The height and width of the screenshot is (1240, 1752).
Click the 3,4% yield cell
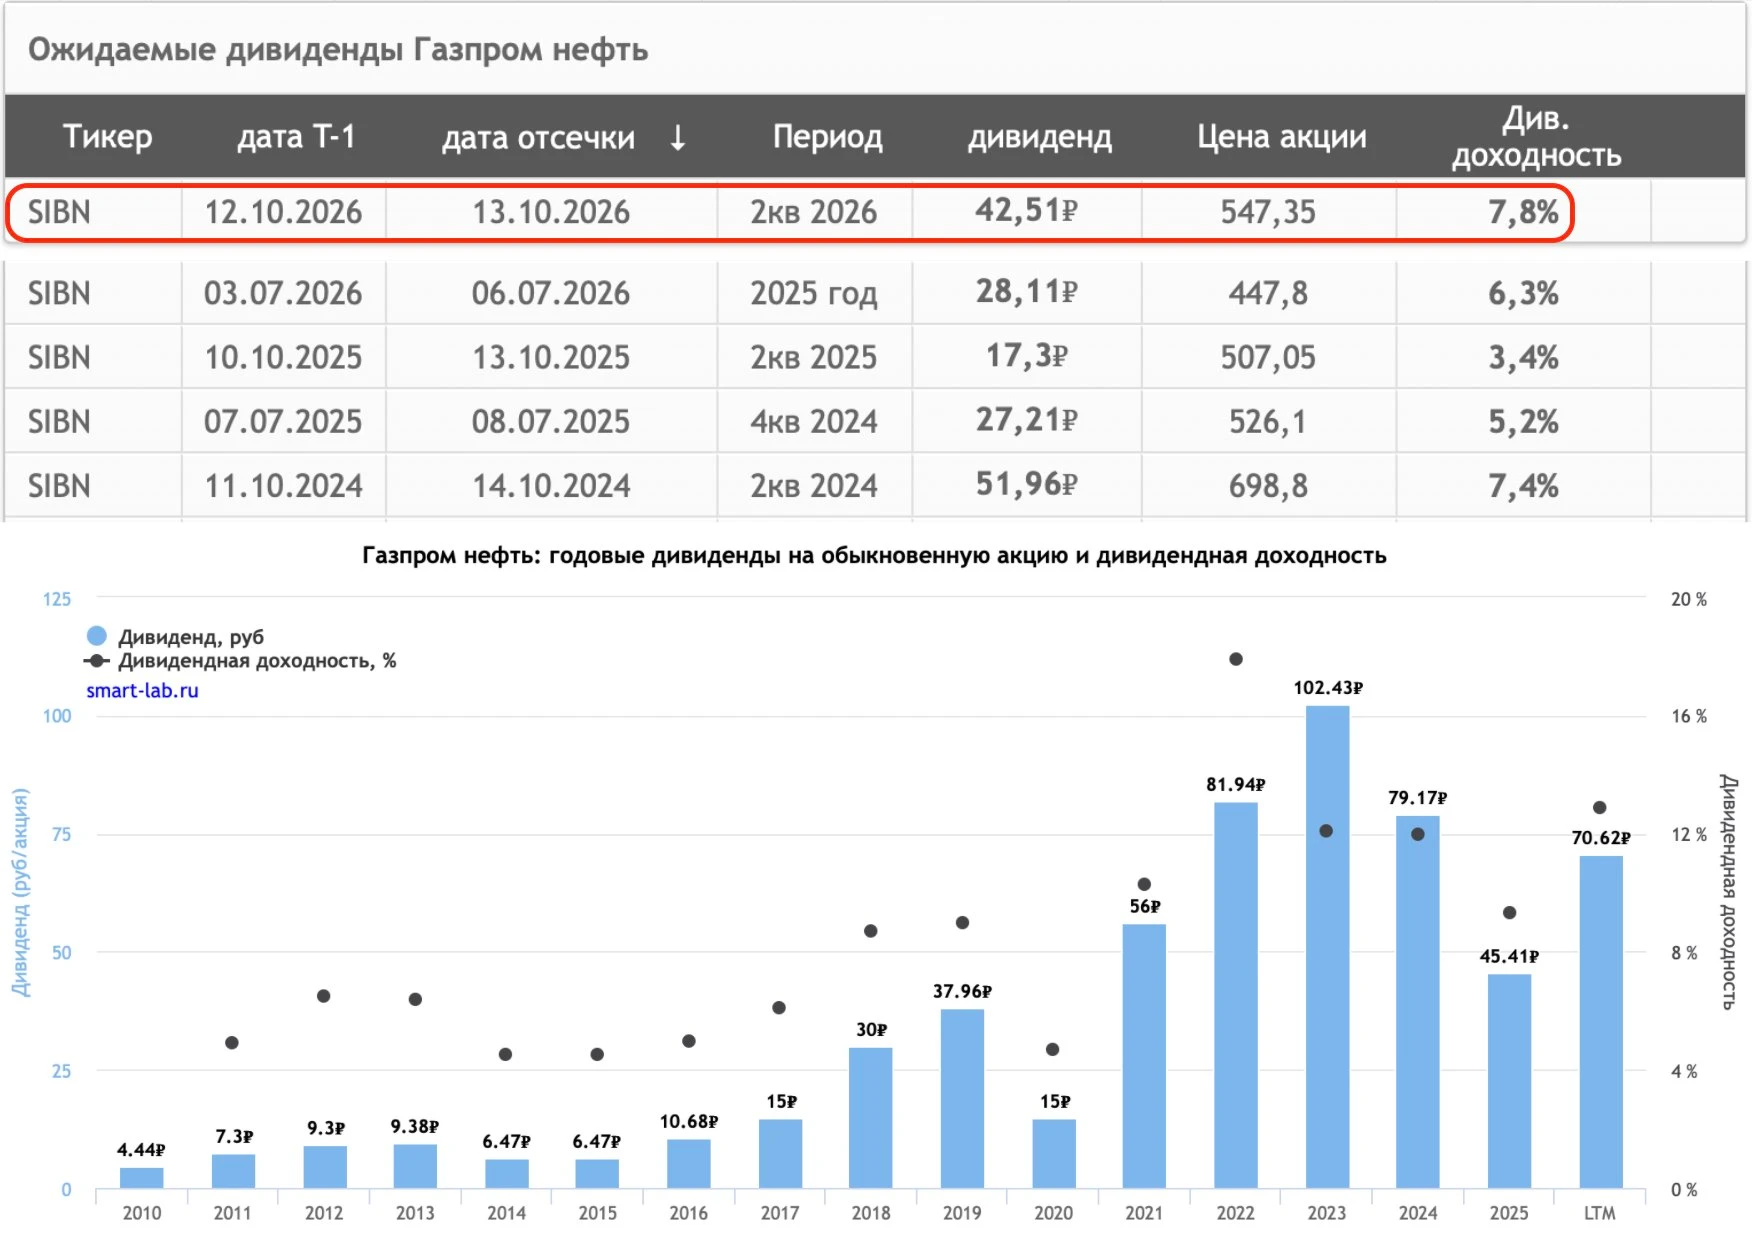coord(1523,357)
